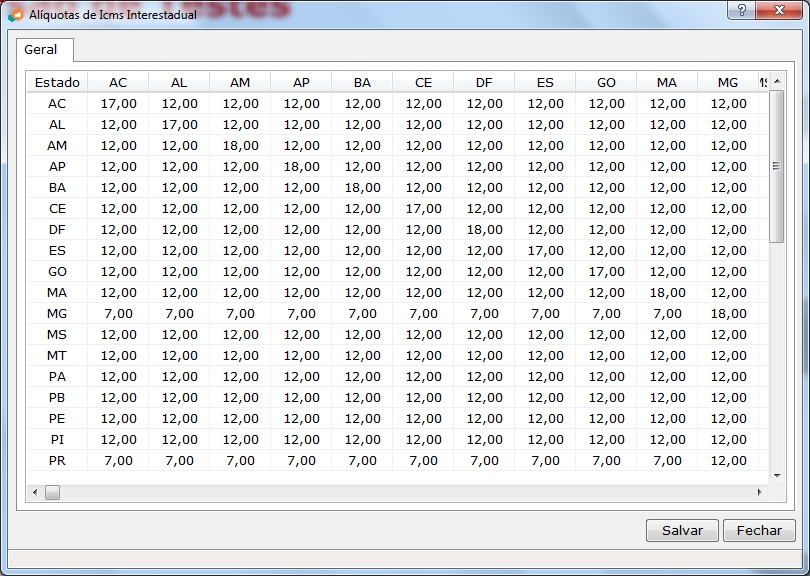Click the Fechar button
The width and height of the screenshot is (810, 576).
click(x=759, y=531)
